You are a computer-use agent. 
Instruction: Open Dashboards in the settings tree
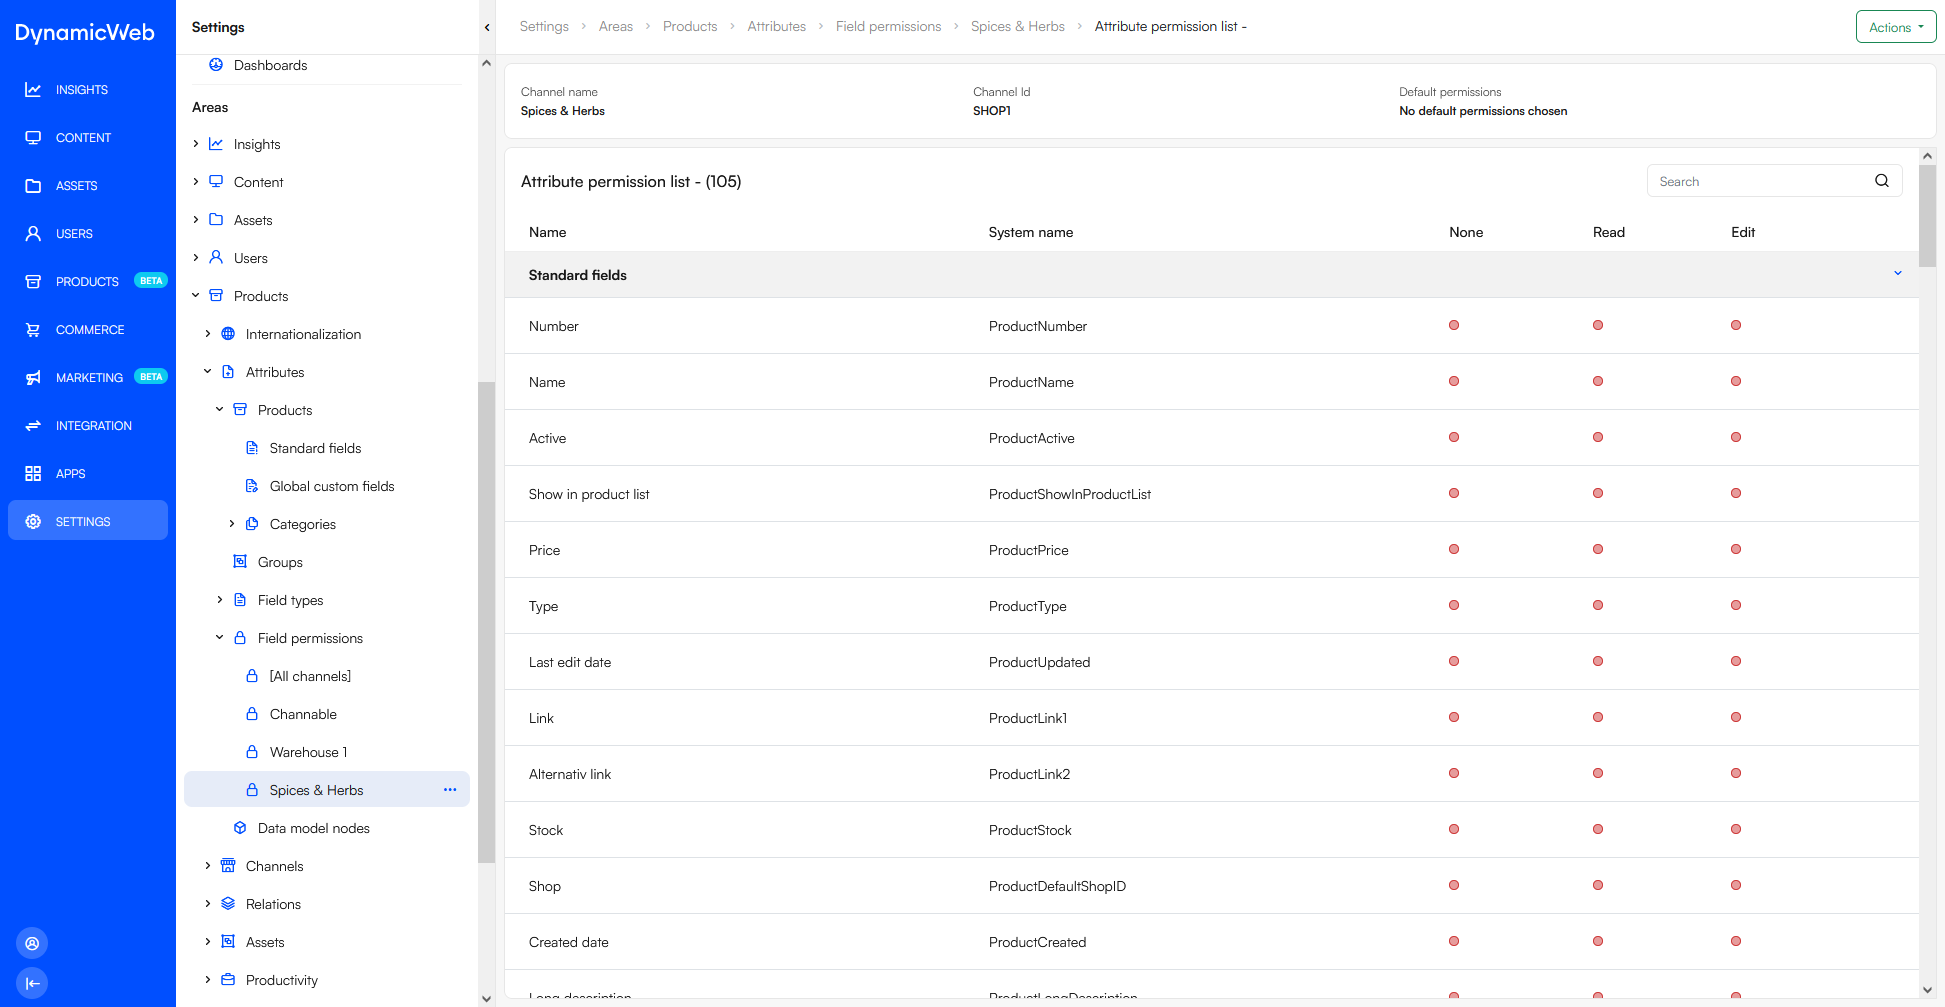(x=270, y=65)
